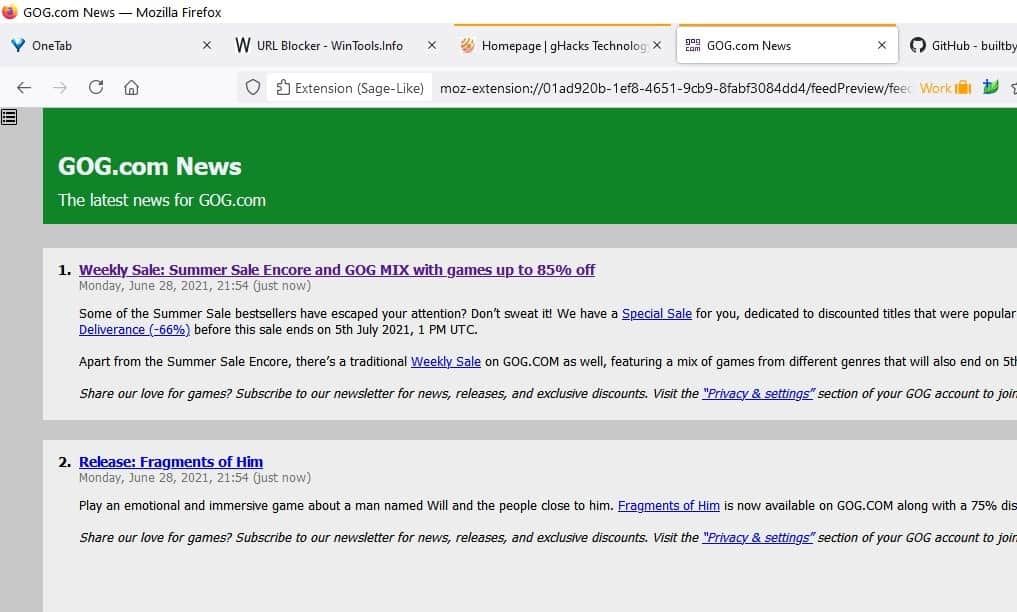Toggle the feed items list icon
The height and width of the screenshot is (612, 1017).
tap(9, 117)
